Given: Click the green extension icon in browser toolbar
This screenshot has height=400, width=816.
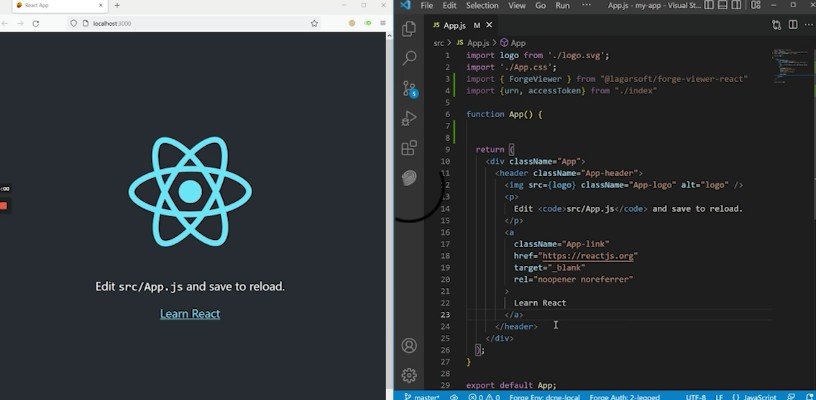Looking at the screenshot, I should (x=368, y=23).
